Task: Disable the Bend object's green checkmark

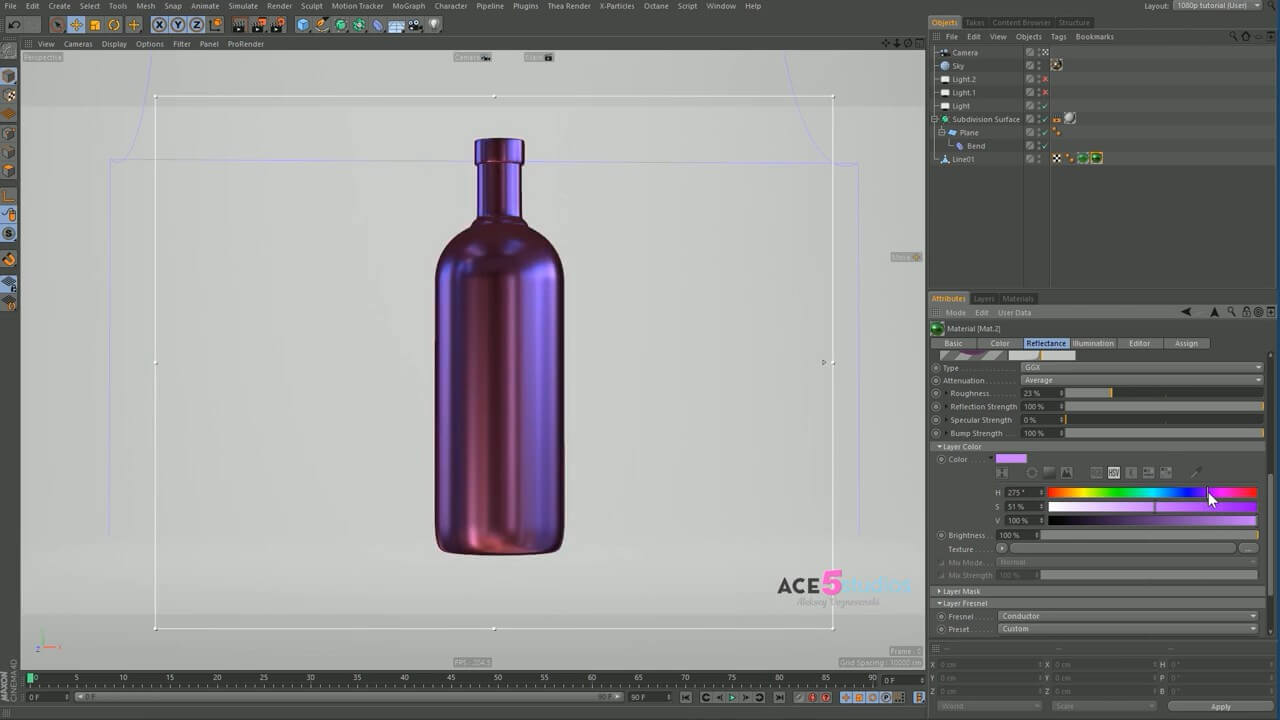Action: [1045, 146]
